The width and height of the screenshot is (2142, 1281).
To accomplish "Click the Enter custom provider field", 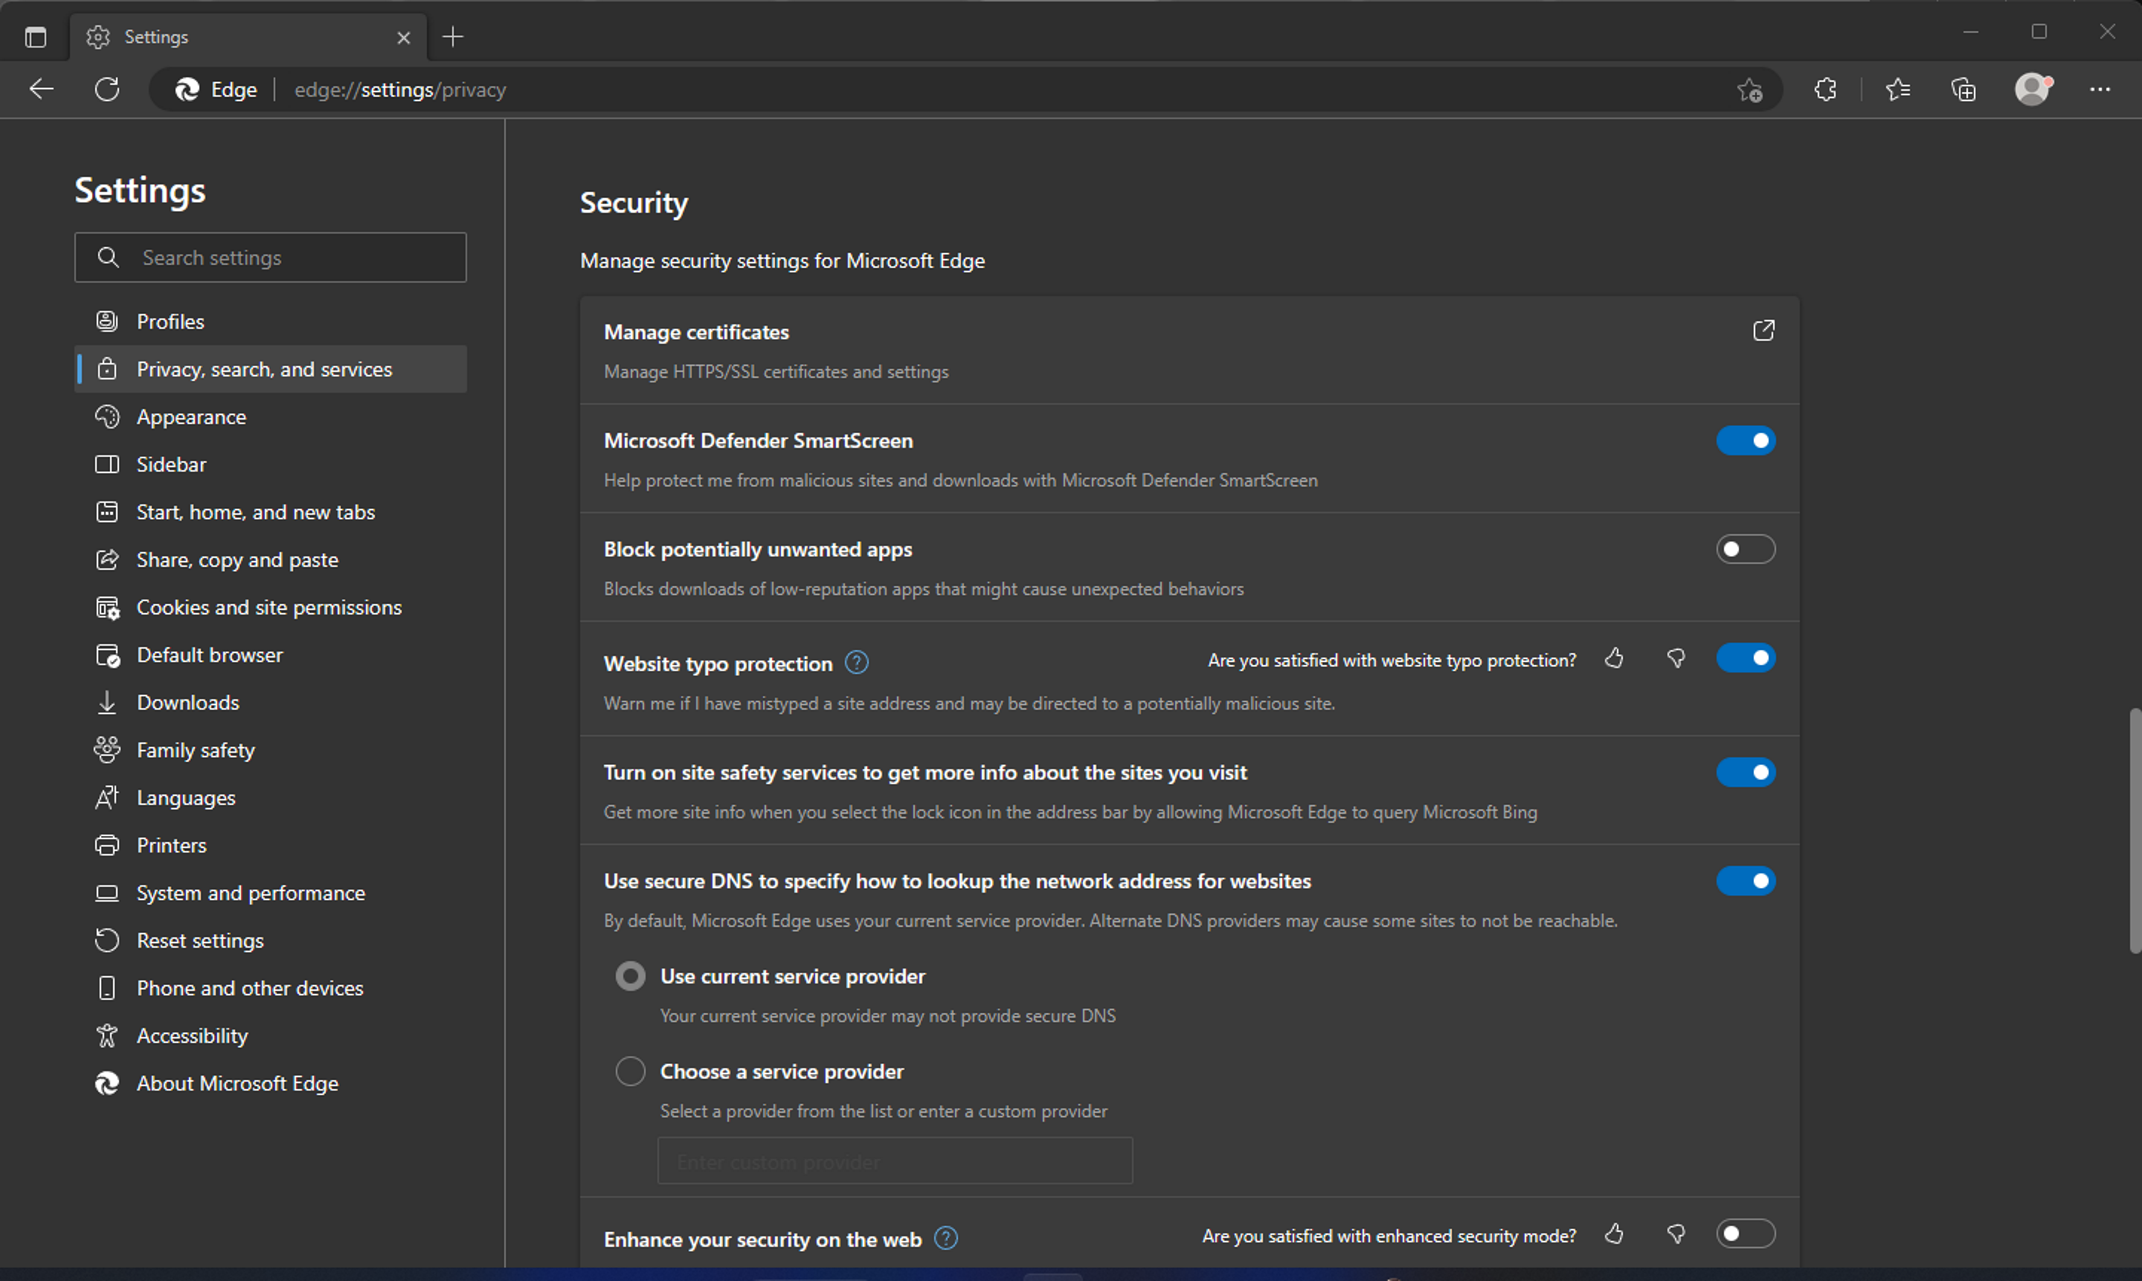I will 895,1161.
